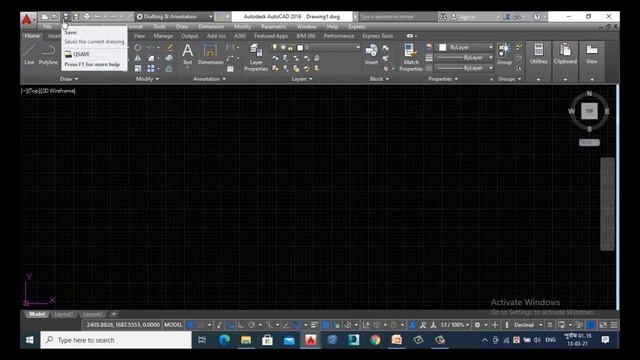
Task: Switch to the Manage ribbon tab
Action: pos(163,36)
